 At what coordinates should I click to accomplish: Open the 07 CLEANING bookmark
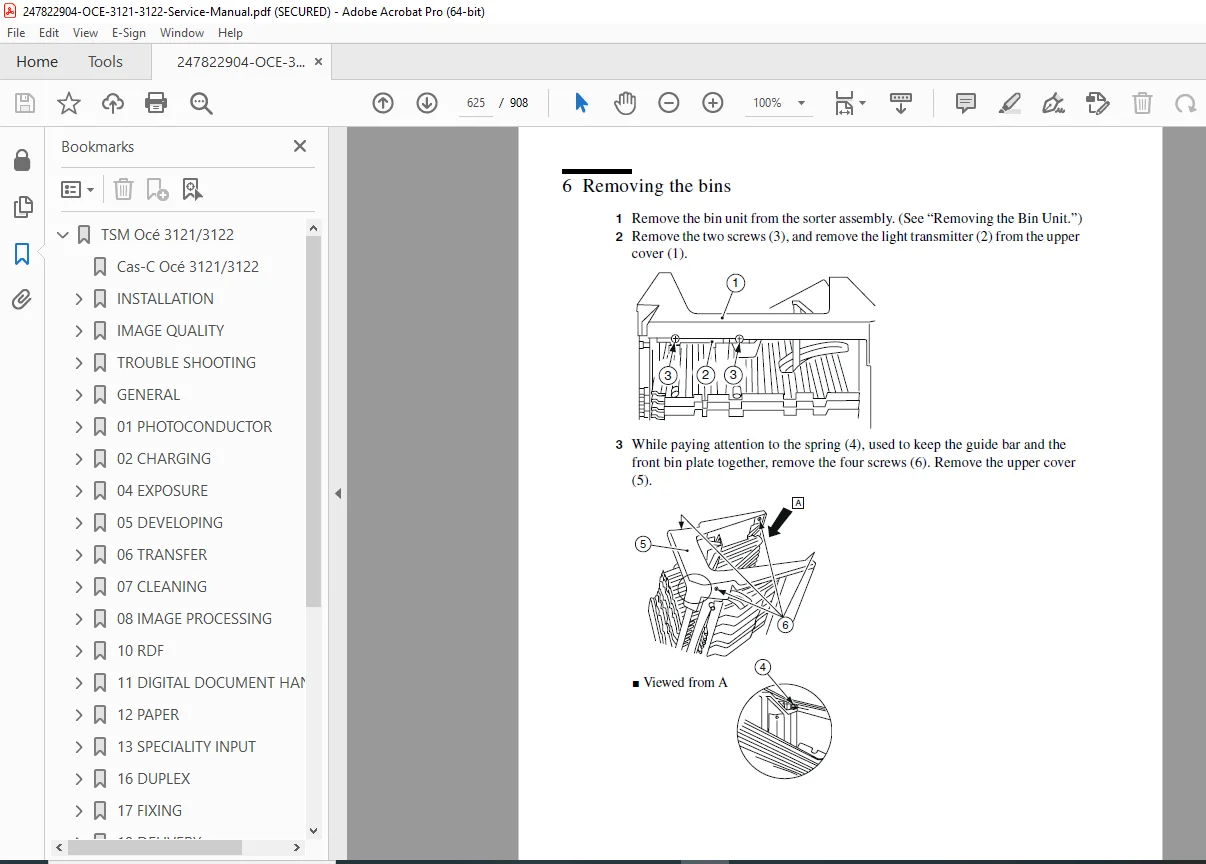(162, 587)
